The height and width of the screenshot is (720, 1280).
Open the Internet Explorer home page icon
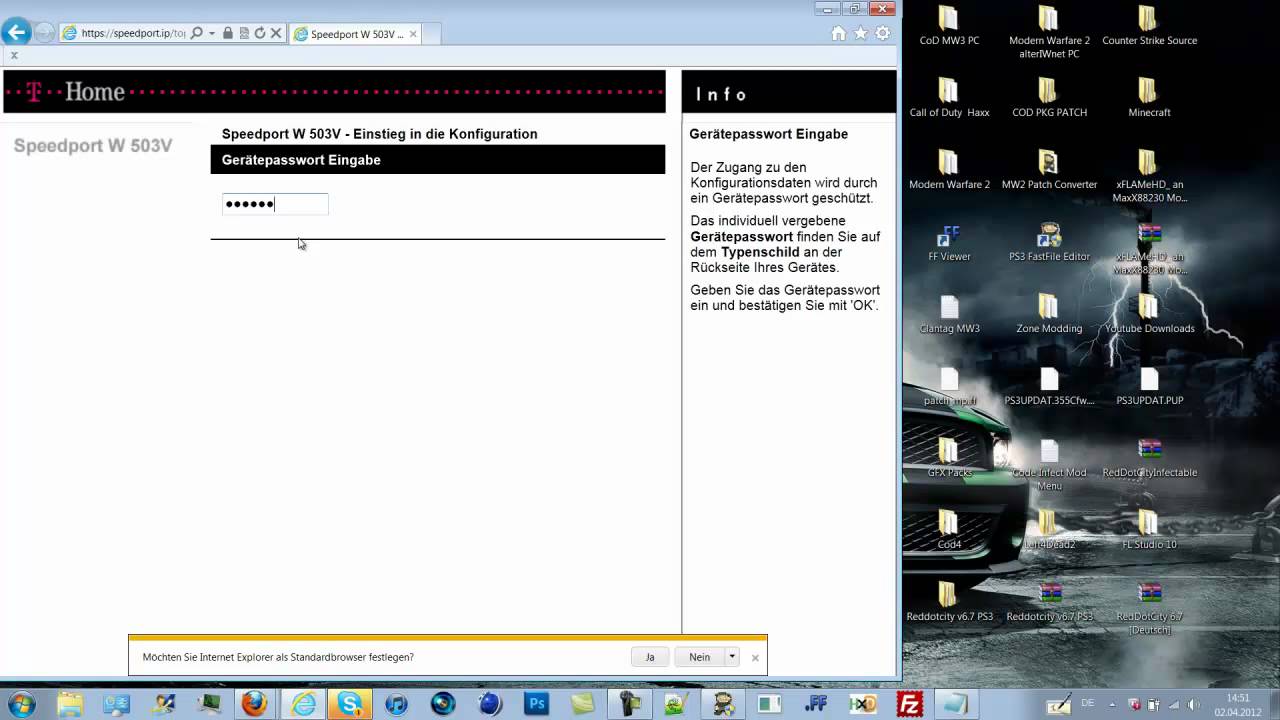click(838, 33)
